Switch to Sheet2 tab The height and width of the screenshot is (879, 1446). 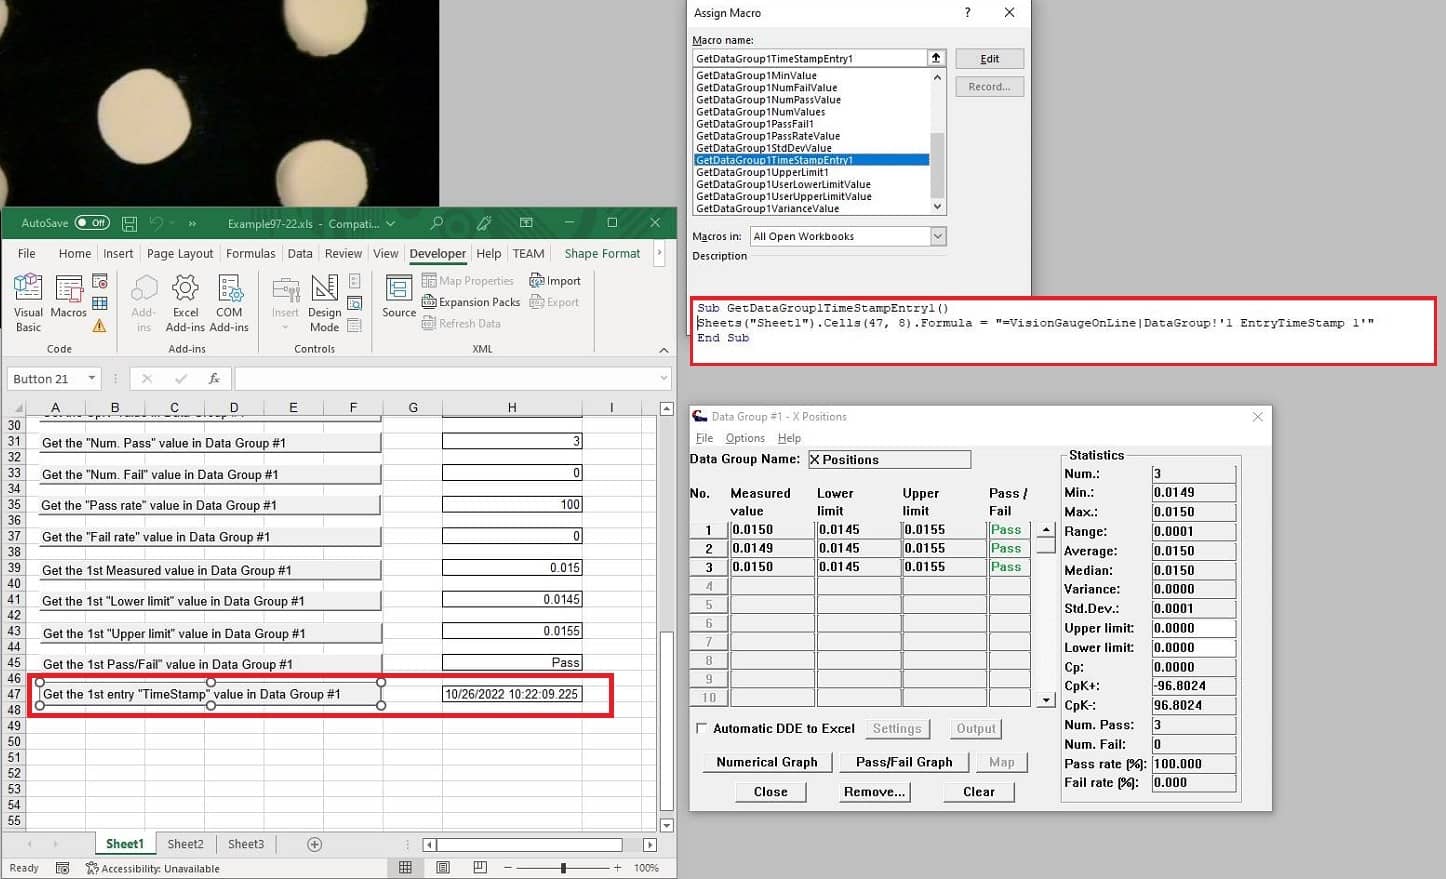(185, 844)
